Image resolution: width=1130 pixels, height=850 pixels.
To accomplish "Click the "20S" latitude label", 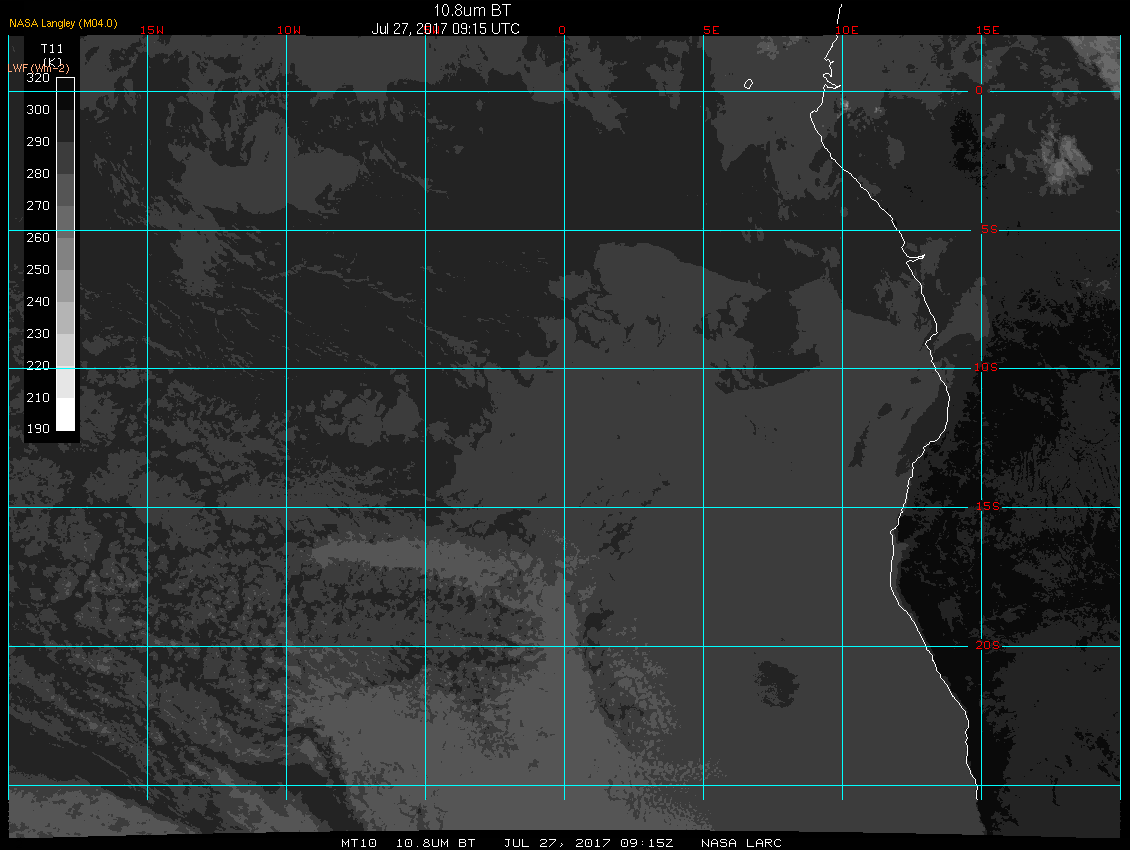I will (988, 645).
